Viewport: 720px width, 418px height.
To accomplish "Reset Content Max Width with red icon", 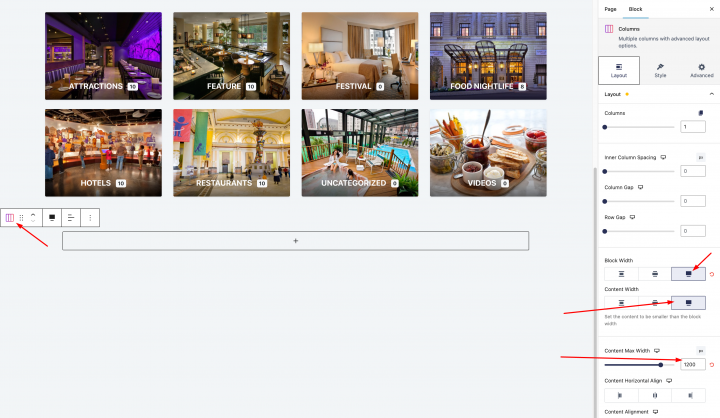I will point(712,365).
